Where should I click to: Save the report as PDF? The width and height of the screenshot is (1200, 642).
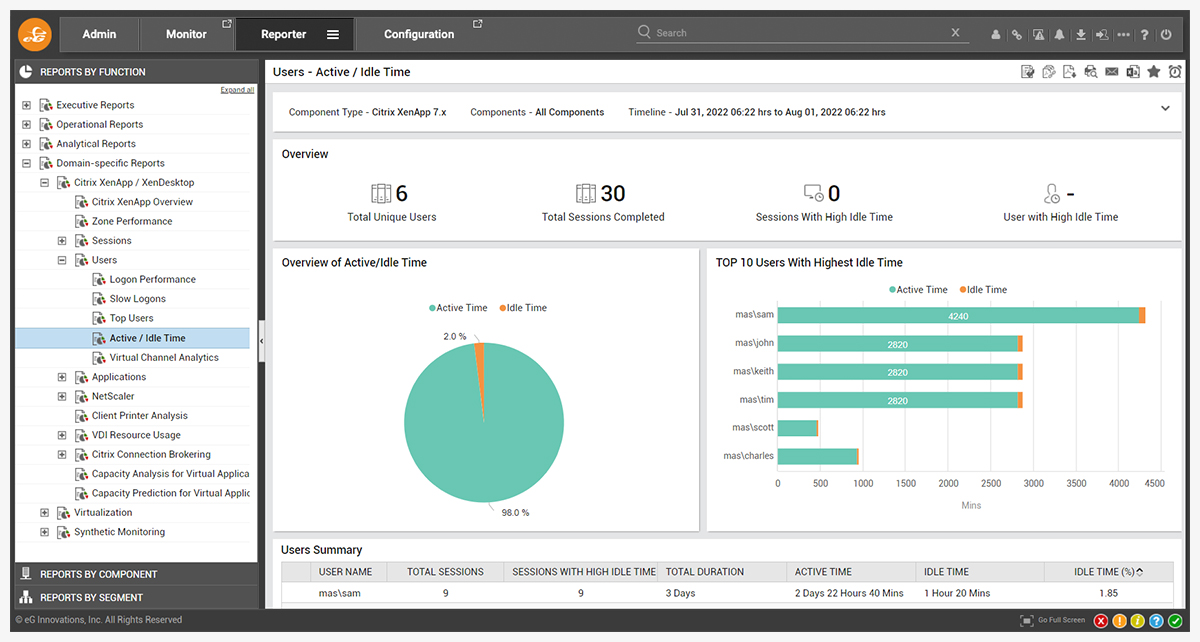pos(1069,72)
